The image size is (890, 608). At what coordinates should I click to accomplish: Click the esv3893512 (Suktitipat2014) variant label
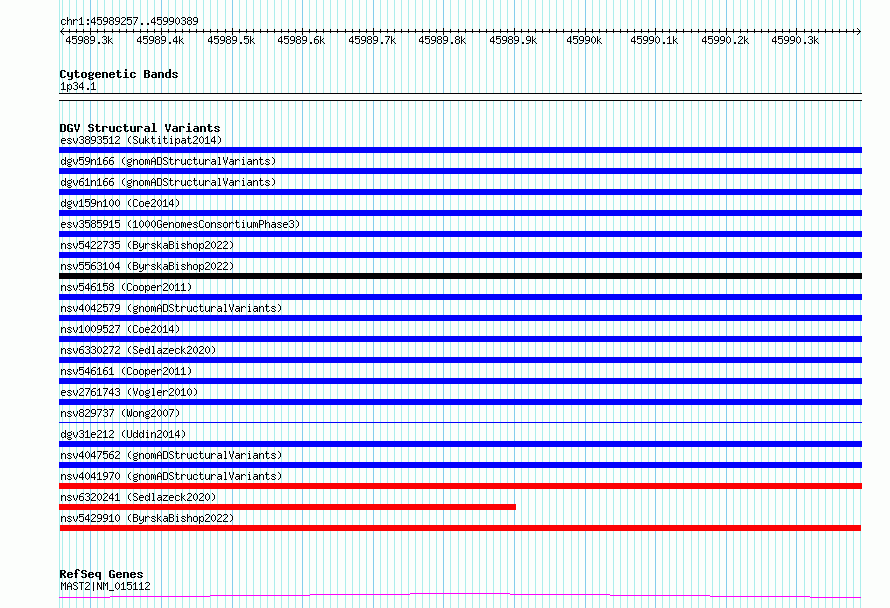(x=141, y=140)
